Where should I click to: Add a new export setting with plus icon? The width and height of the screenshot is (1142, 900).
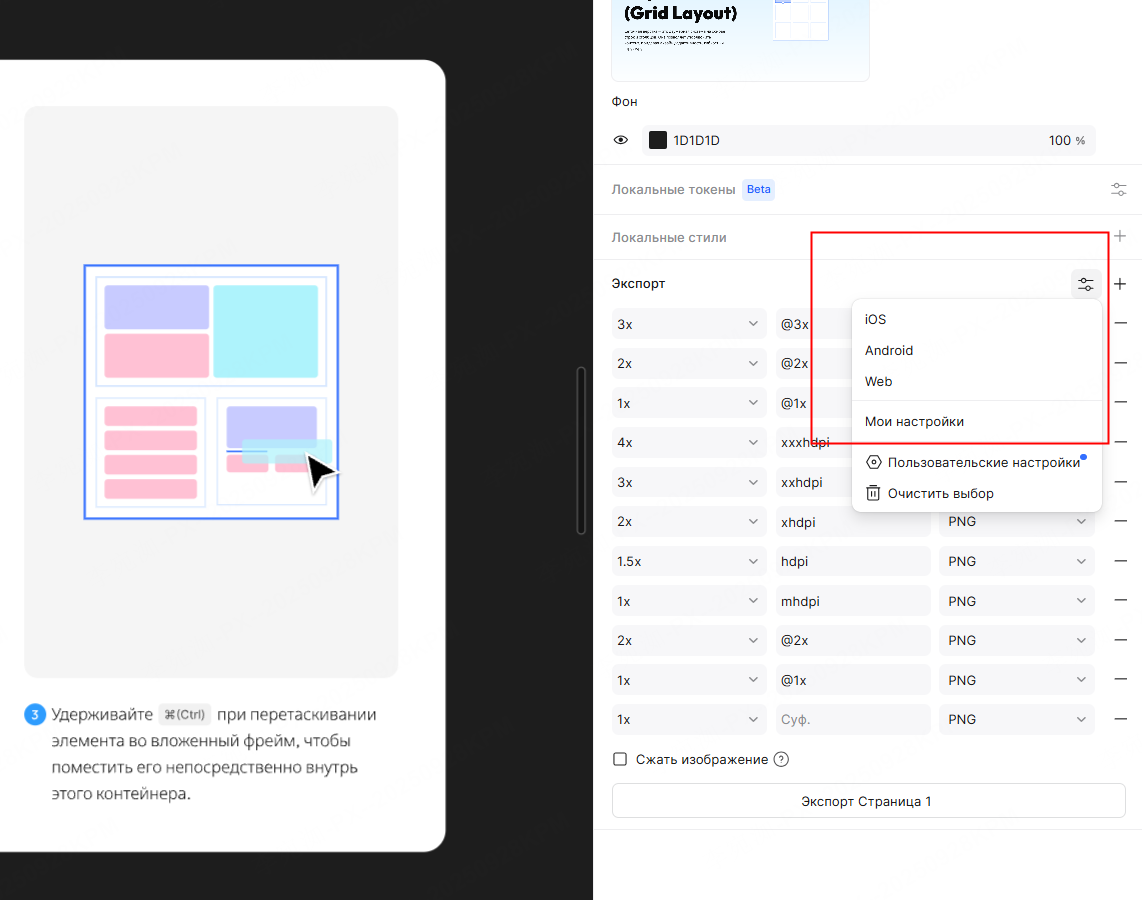click(1120, 284)
